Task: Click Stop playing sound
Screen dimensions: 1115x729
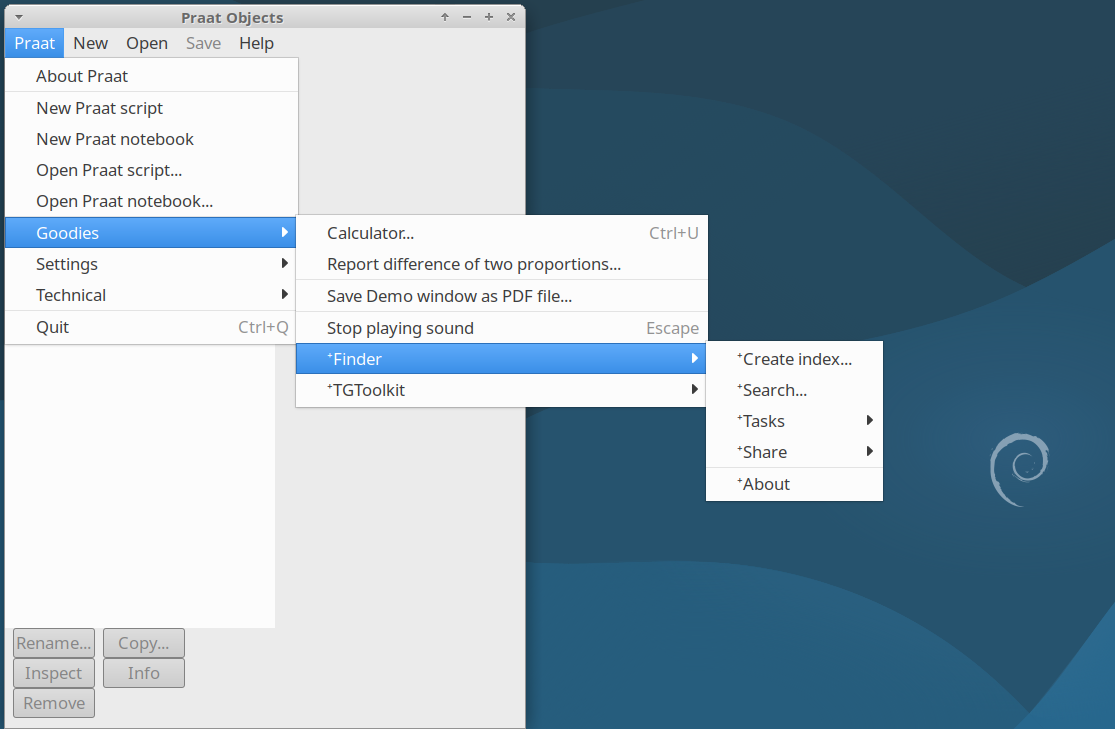Action: click(501, 328)
